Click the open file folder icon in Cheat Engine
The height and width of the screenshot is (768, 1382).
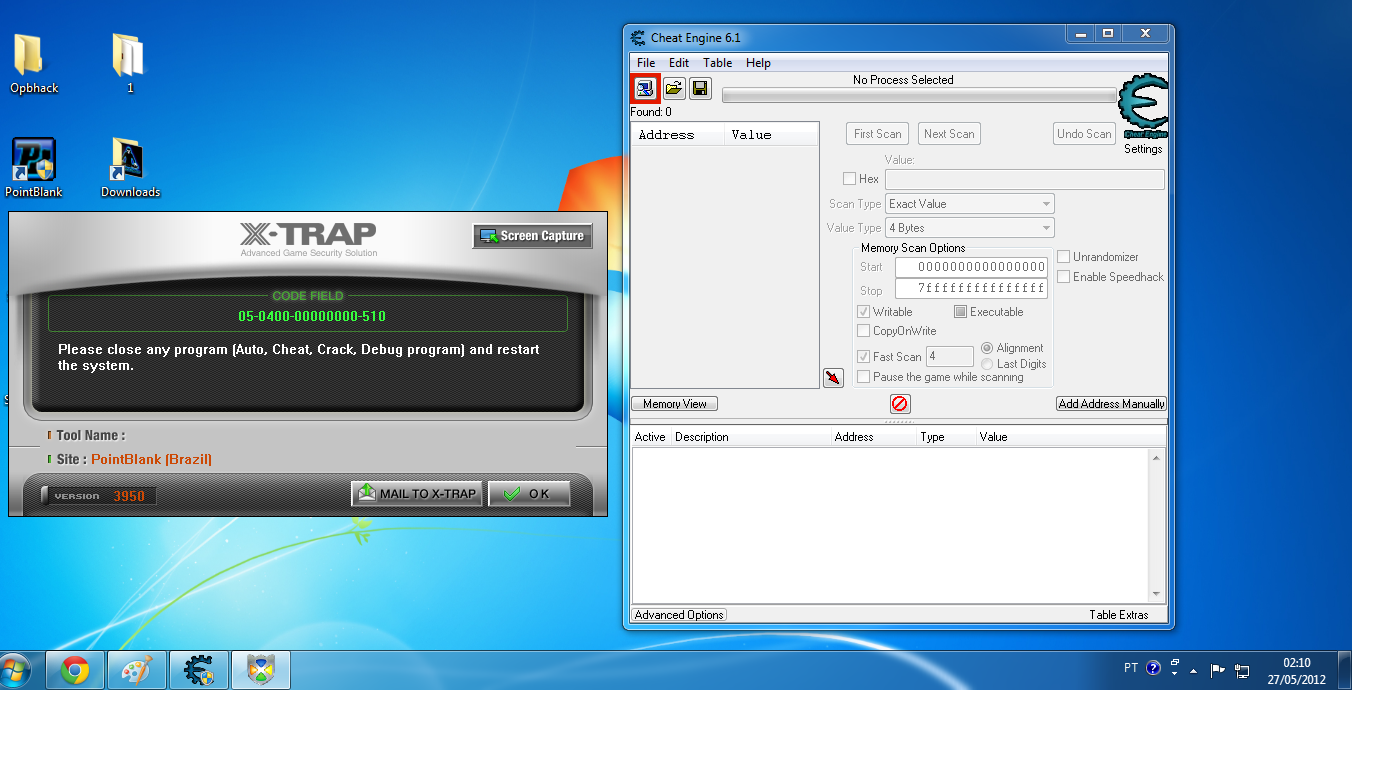point(674,89)
